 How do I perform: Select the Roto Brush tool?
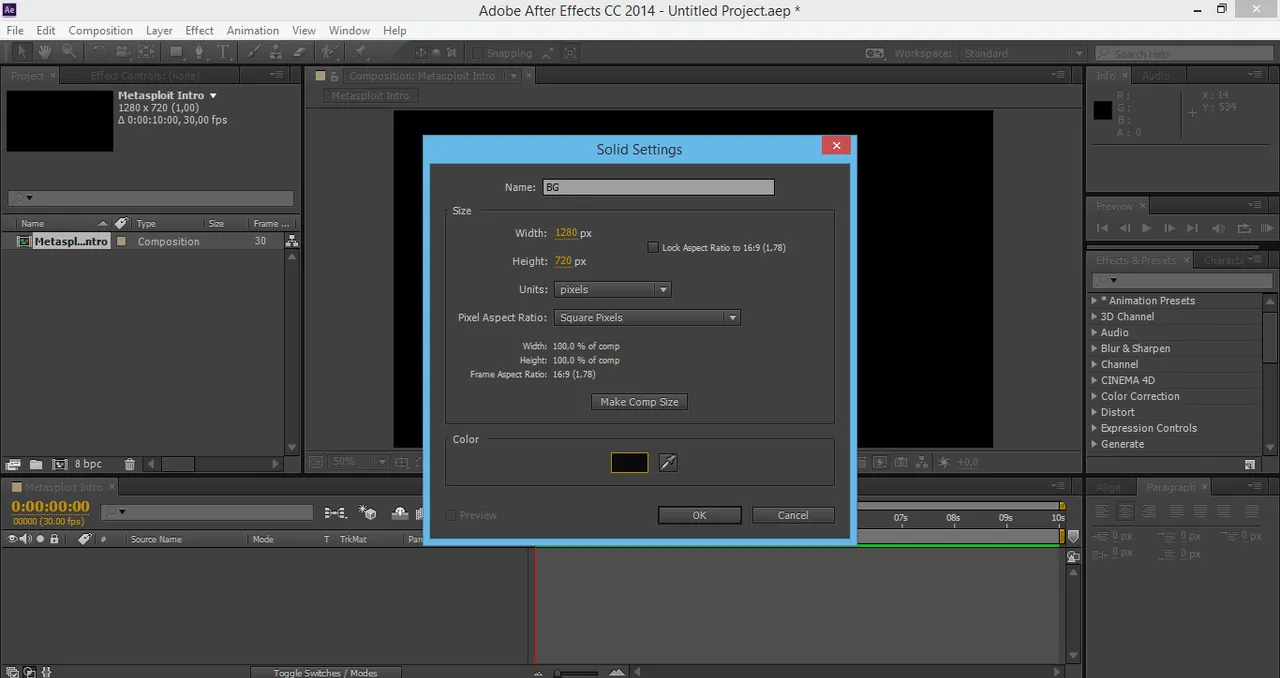pyautogui.click(x=330, y=52)
